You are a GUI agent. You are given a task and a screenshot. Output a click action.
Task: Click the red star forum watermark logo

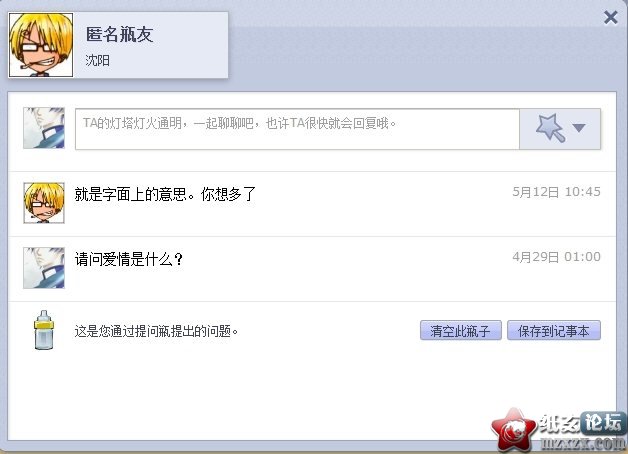pos(514,430)
